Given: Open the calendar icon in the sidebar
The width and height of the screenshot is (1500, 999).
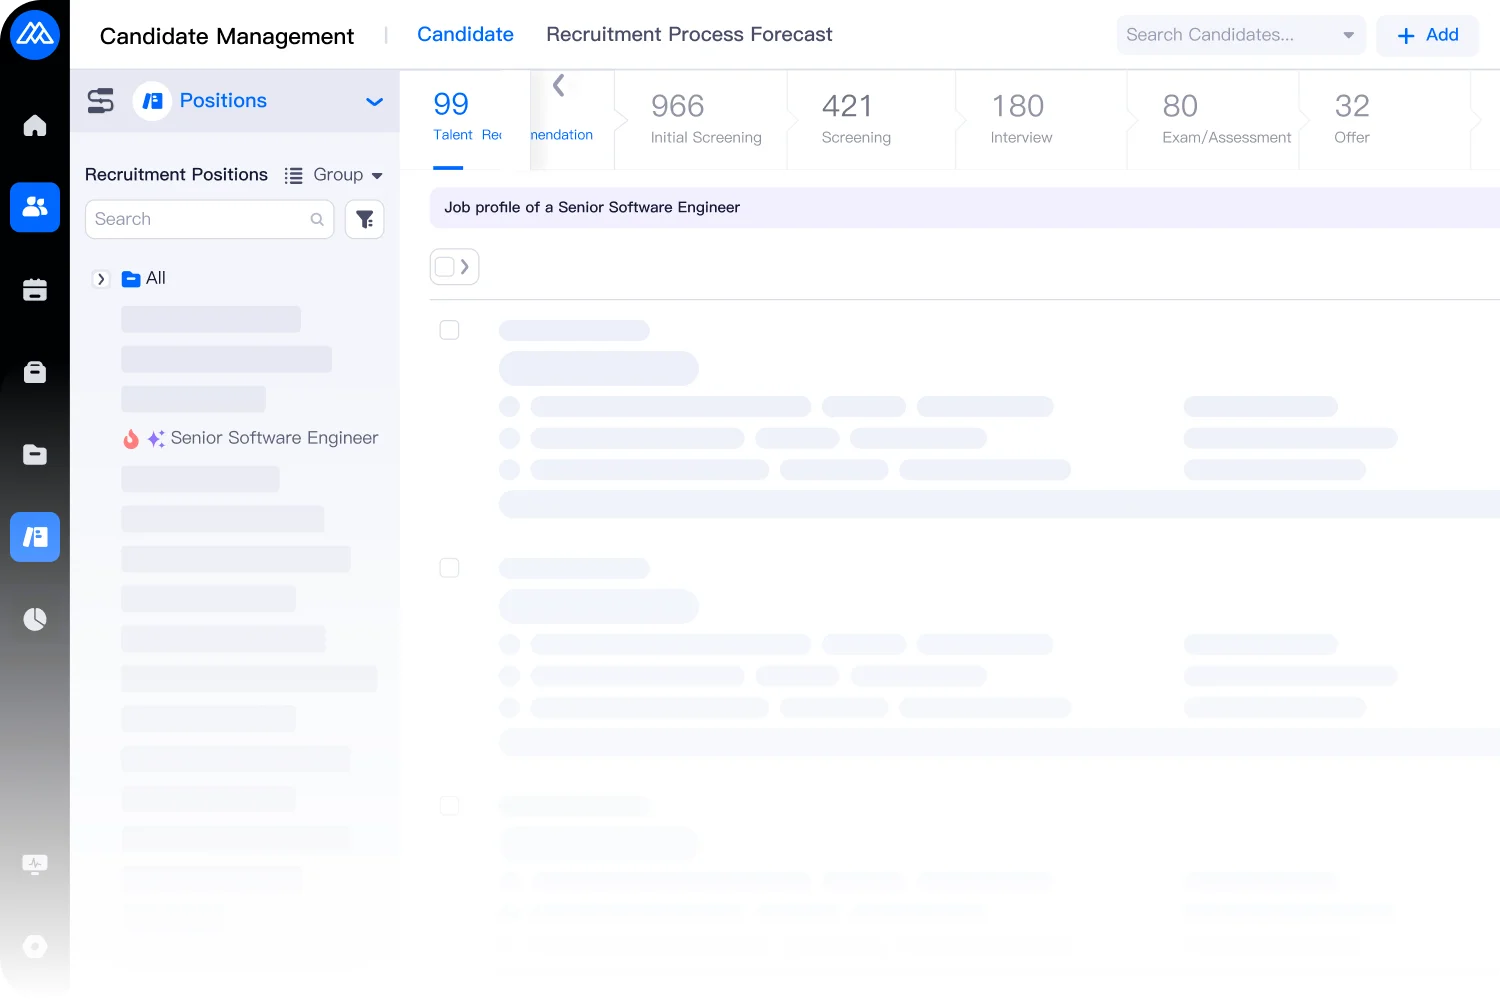Looking at the screenshot, I should click(35, 290).
